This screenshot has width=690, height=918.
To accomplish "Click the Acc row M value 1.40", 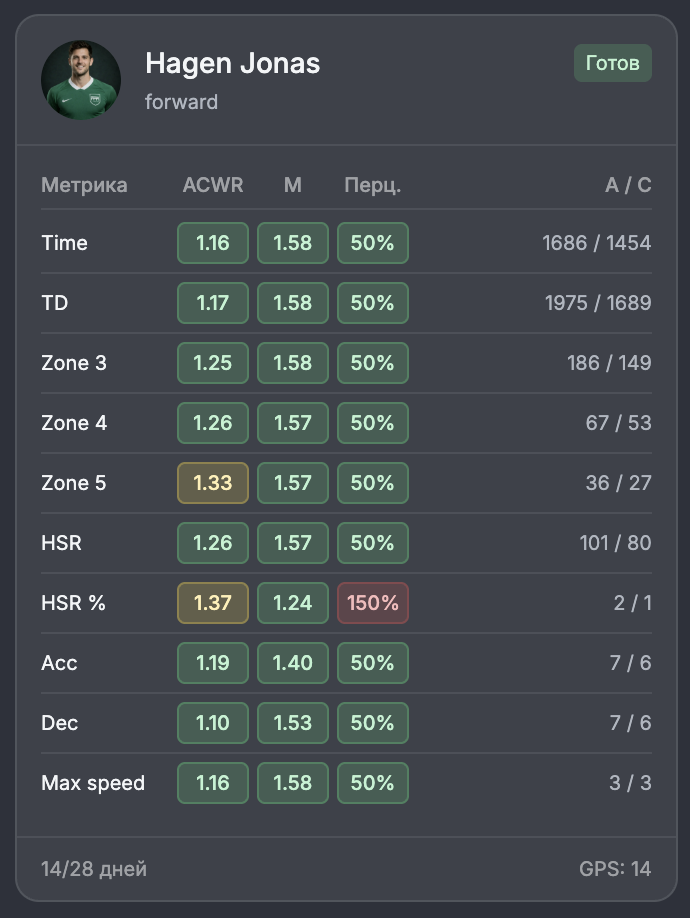I will point(293,663).
